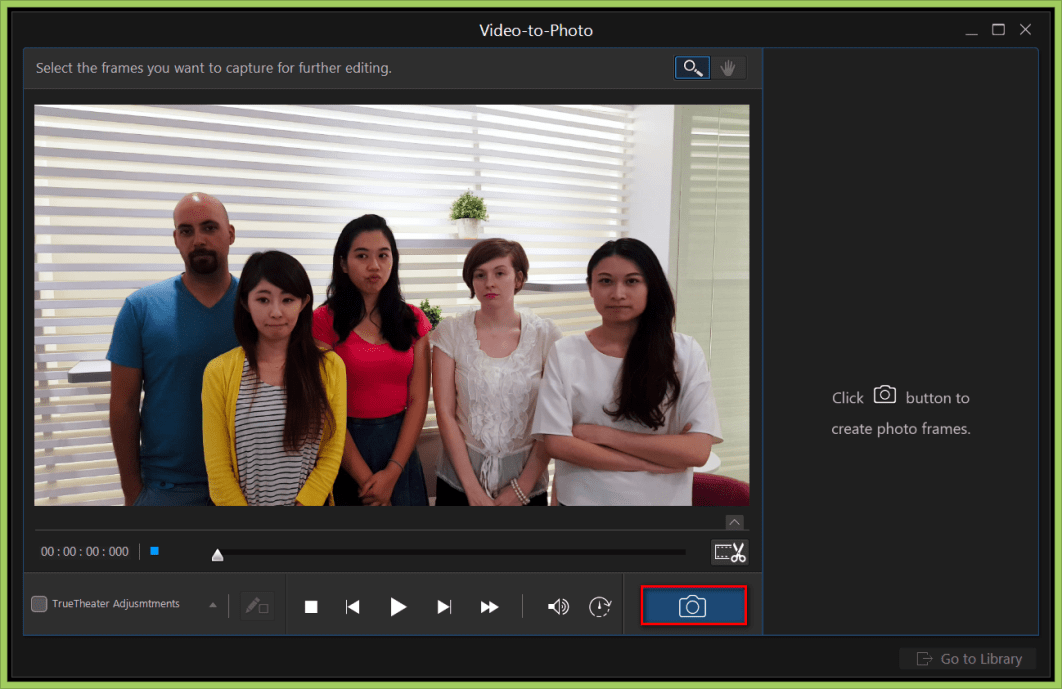Open the volume speaker control

558,607
